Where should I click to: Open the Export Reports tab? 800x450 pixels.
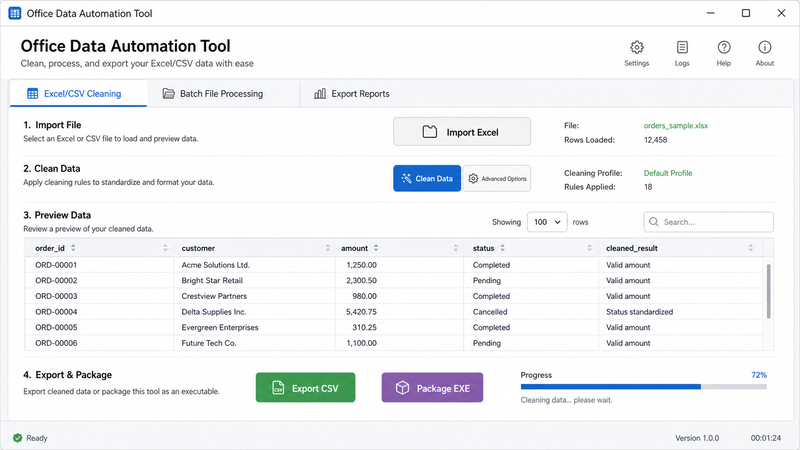coord(352,94)
